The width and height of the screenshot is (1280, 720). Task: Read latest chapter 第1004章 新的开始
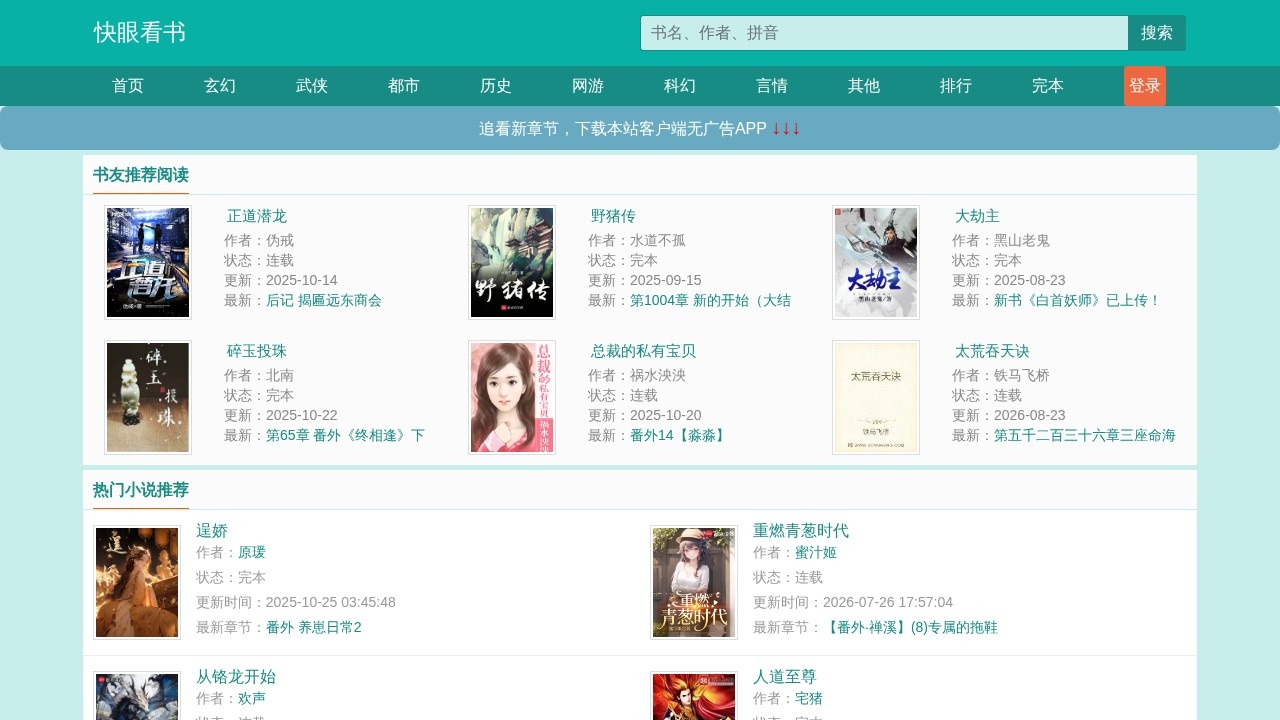710,300
